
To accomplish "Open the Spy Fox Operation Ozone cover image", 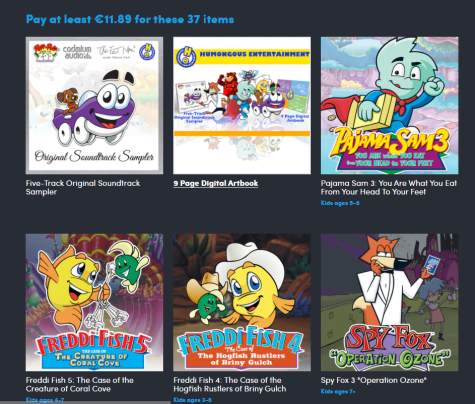I will point(389,302).
